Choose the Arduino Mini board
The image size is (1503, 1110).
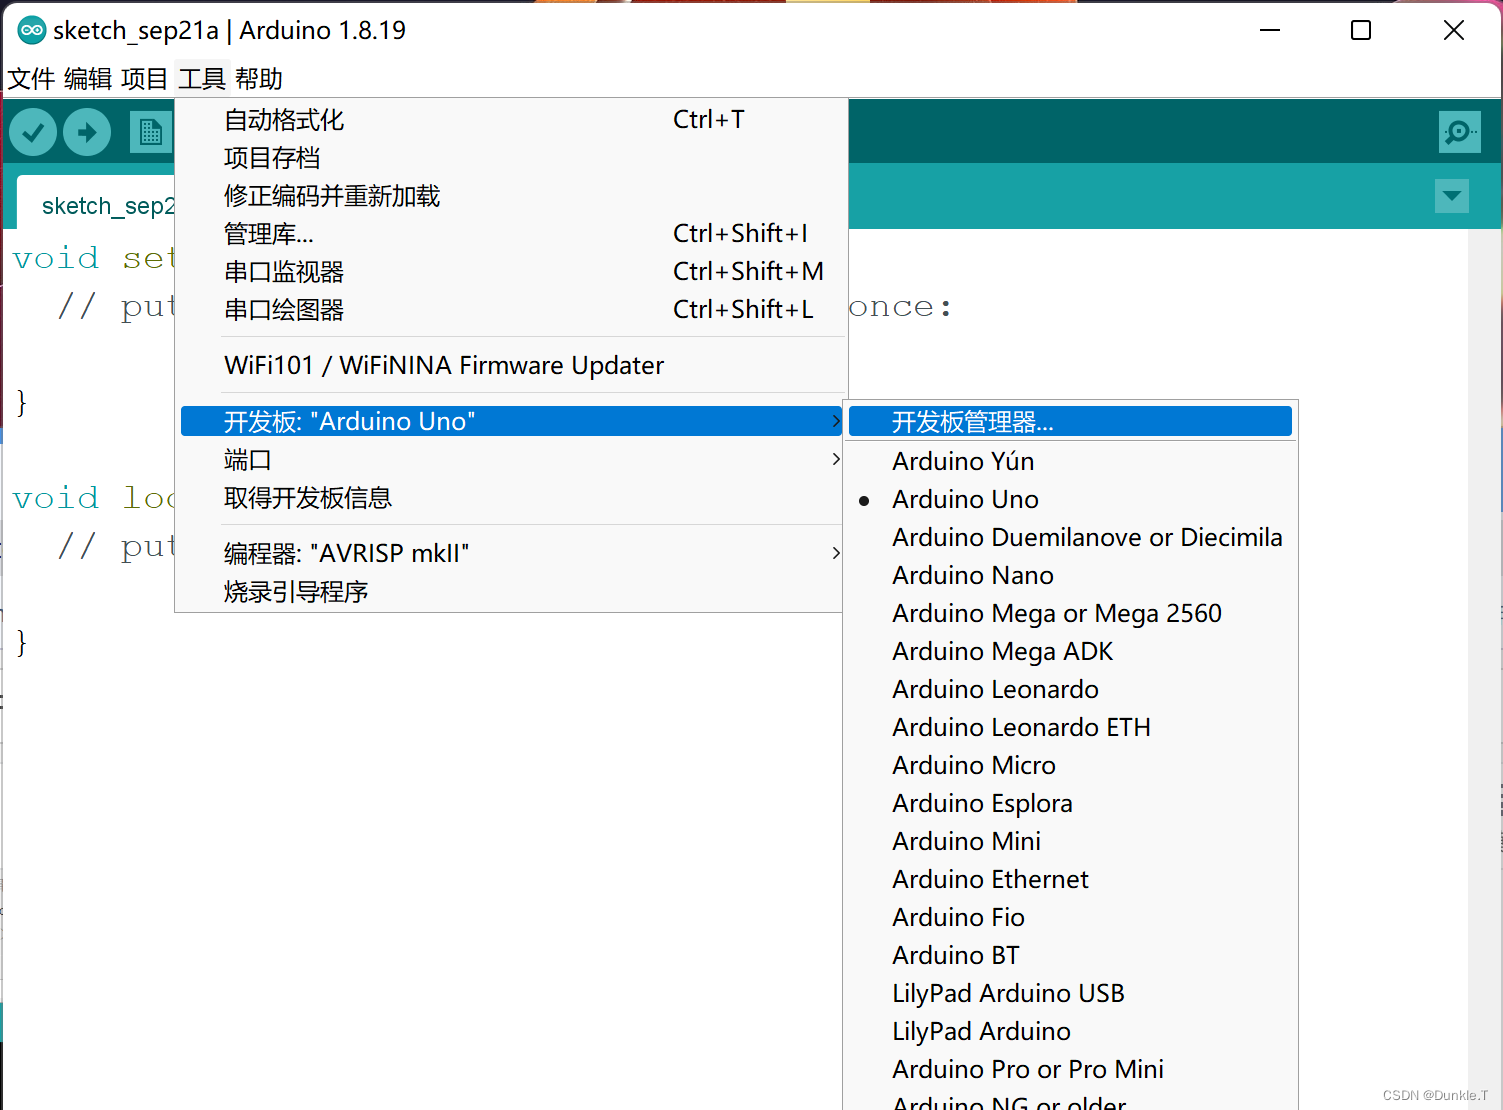1070,841
